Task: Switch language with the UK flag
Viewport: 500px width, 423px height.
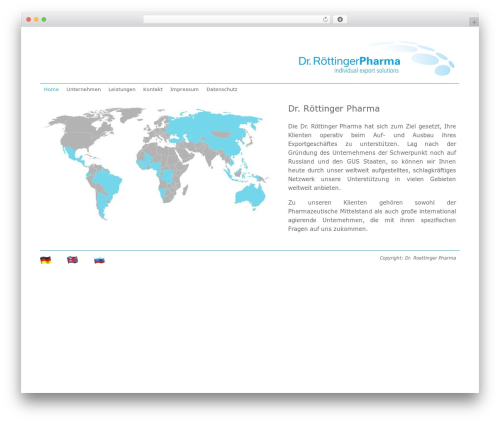Action: [72, 260]
